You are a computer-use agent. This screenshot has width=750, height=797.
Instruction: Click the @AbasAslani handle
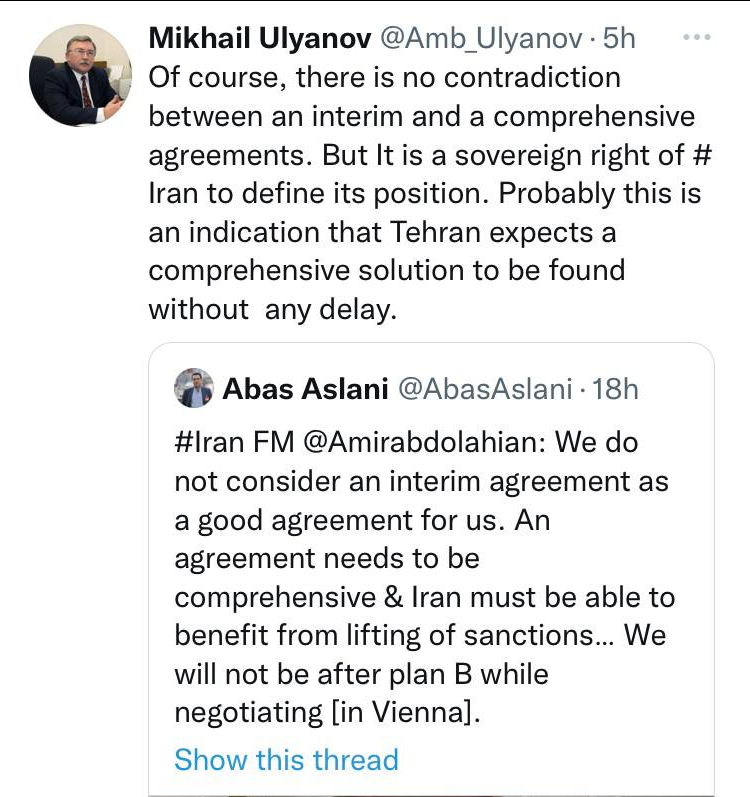point(485,388)
